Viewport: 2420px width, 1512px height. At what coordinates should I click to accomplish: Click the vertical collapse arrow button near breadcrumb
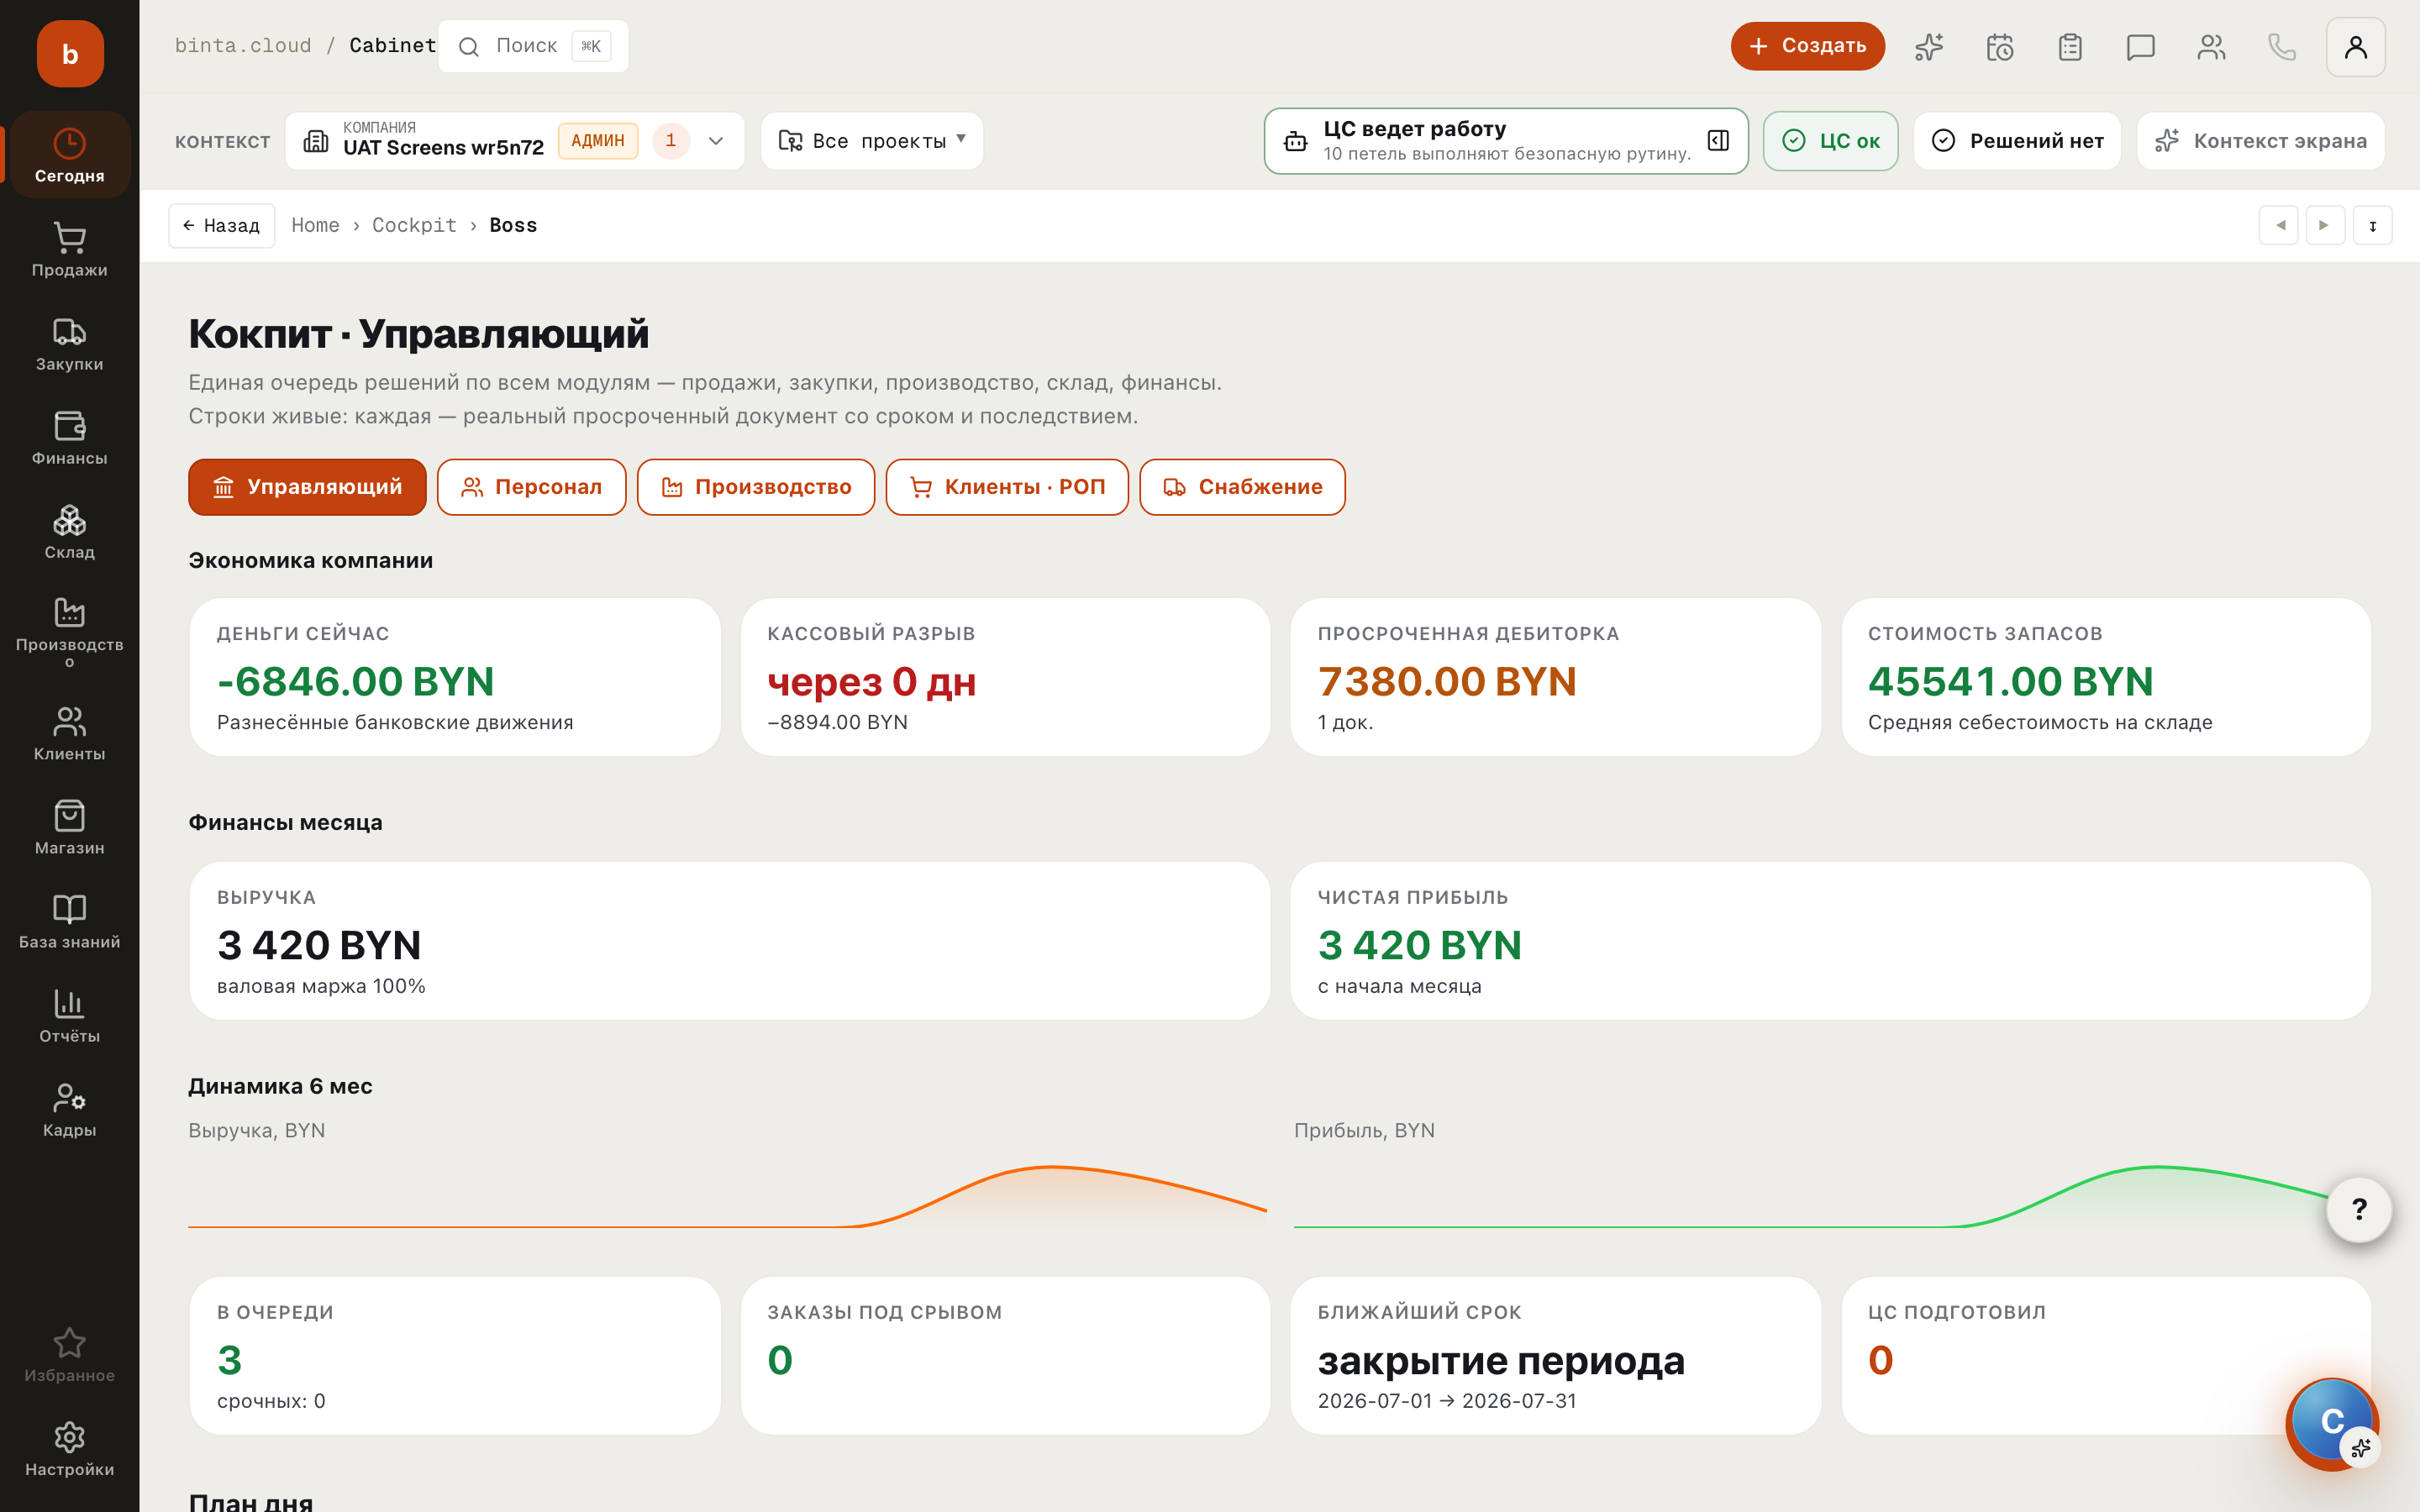2372,225
